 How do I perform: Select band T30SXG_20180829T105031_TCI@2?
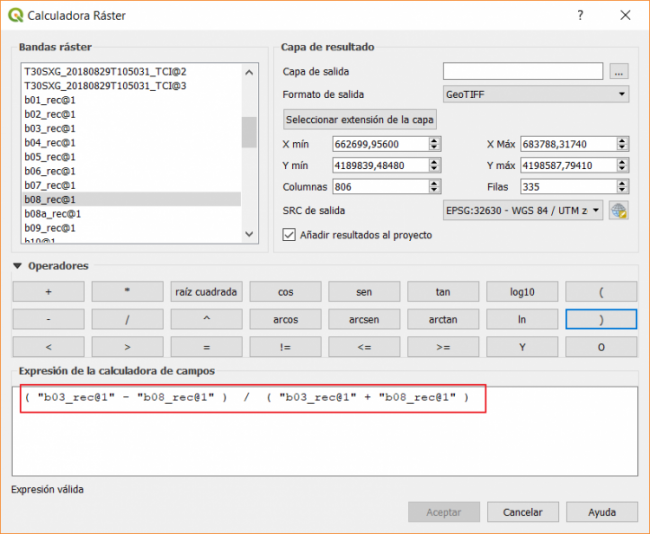(131, 72)
